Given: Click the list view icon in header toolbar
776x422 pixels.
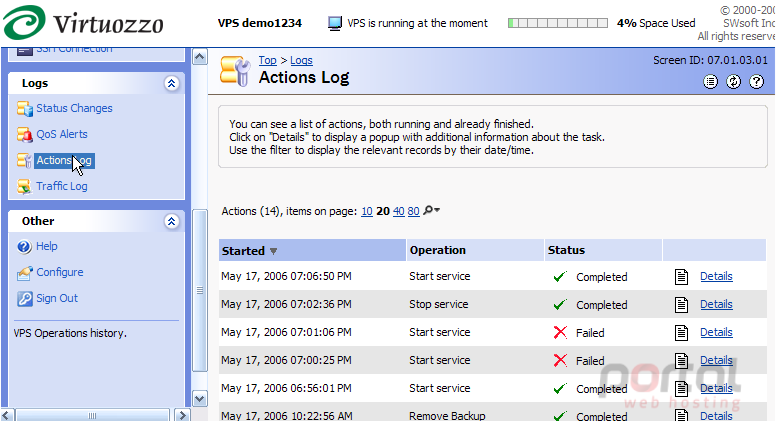Looking at the screenshot, I should pos(710,82).
